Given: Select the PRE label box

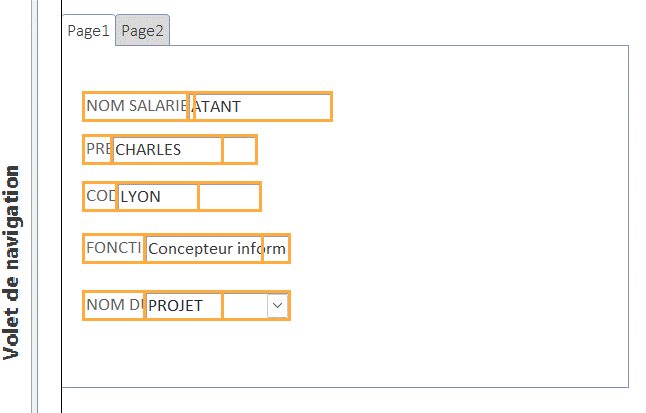Looking at the screenshot, I should [98, 149].
